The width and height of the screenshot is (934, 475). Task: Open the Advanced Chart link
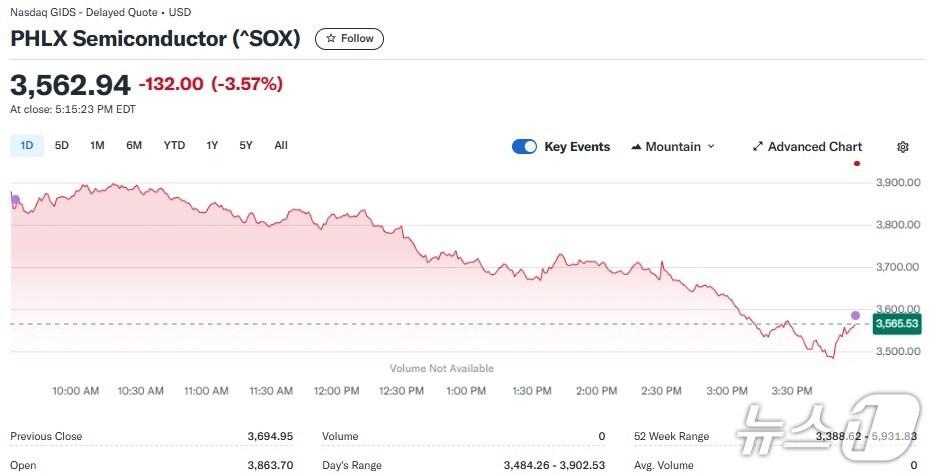pyautogui.click(x=814, y=147)
